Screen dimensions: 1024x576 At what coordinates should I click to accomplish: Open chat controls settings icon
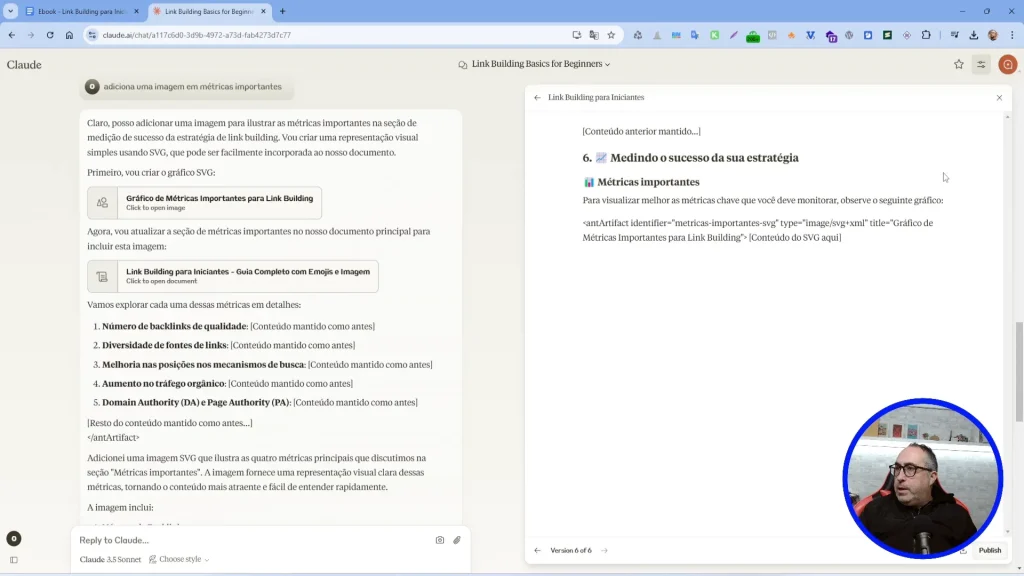click(x=982, y=64)
